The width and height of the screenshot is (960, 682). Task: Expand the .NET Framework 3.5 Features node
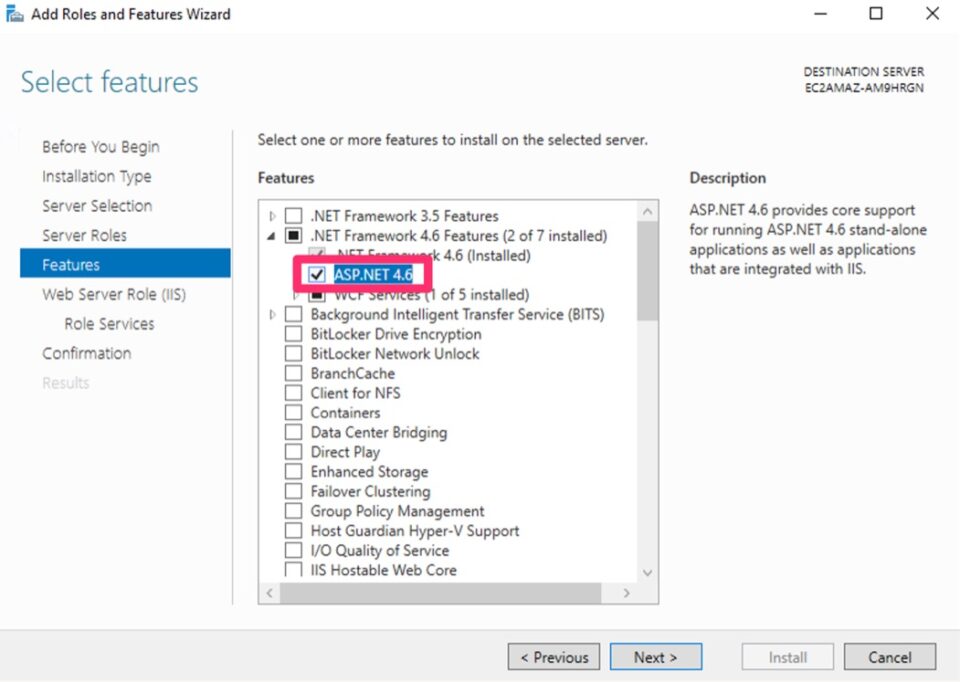point(272,215)
